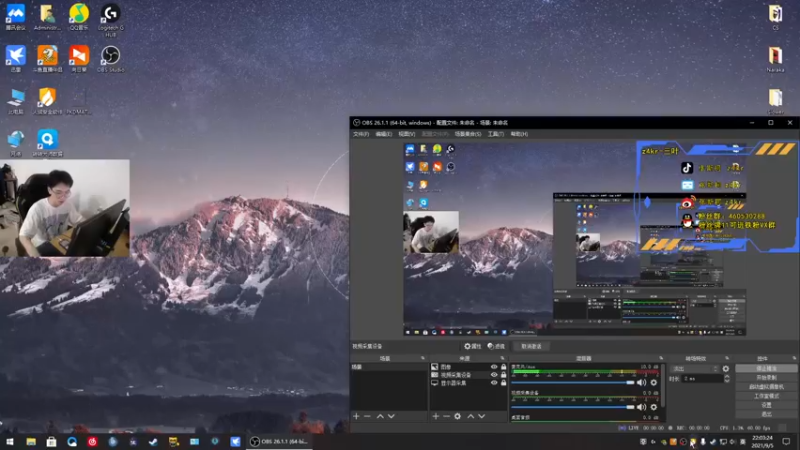Open source properties via 属性 gear icon
The height and width of the screenshot is (450, 800).
(472, 346)
